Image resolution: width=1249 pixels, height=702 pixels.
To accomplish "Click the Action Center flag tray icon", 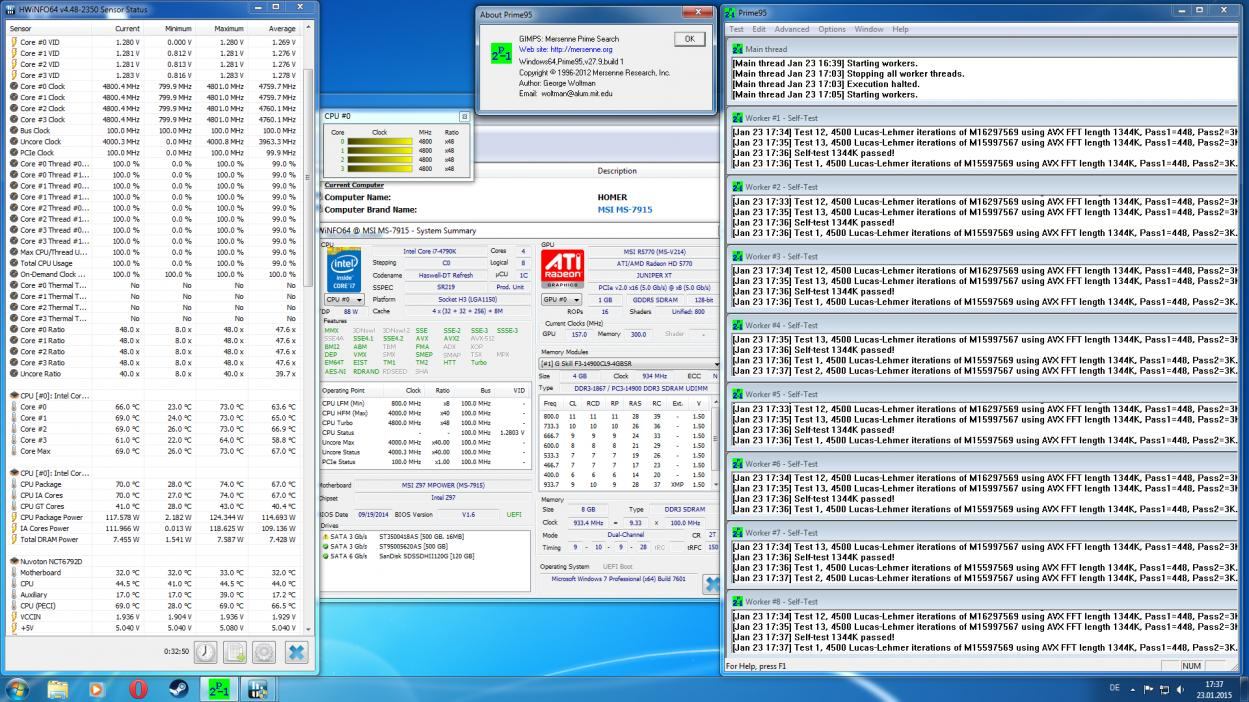I will [x=1149, y=689].
